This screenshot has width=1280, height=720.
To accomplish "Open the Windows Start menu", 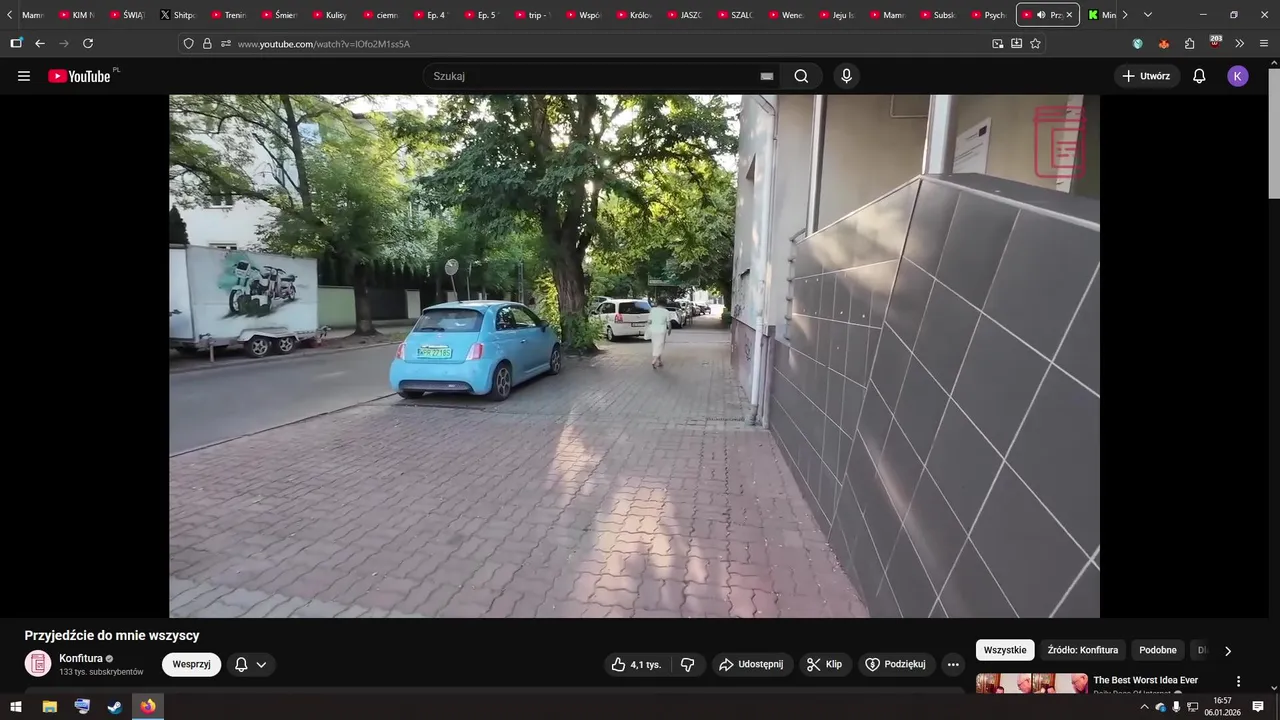I will (x=16, y=707).
